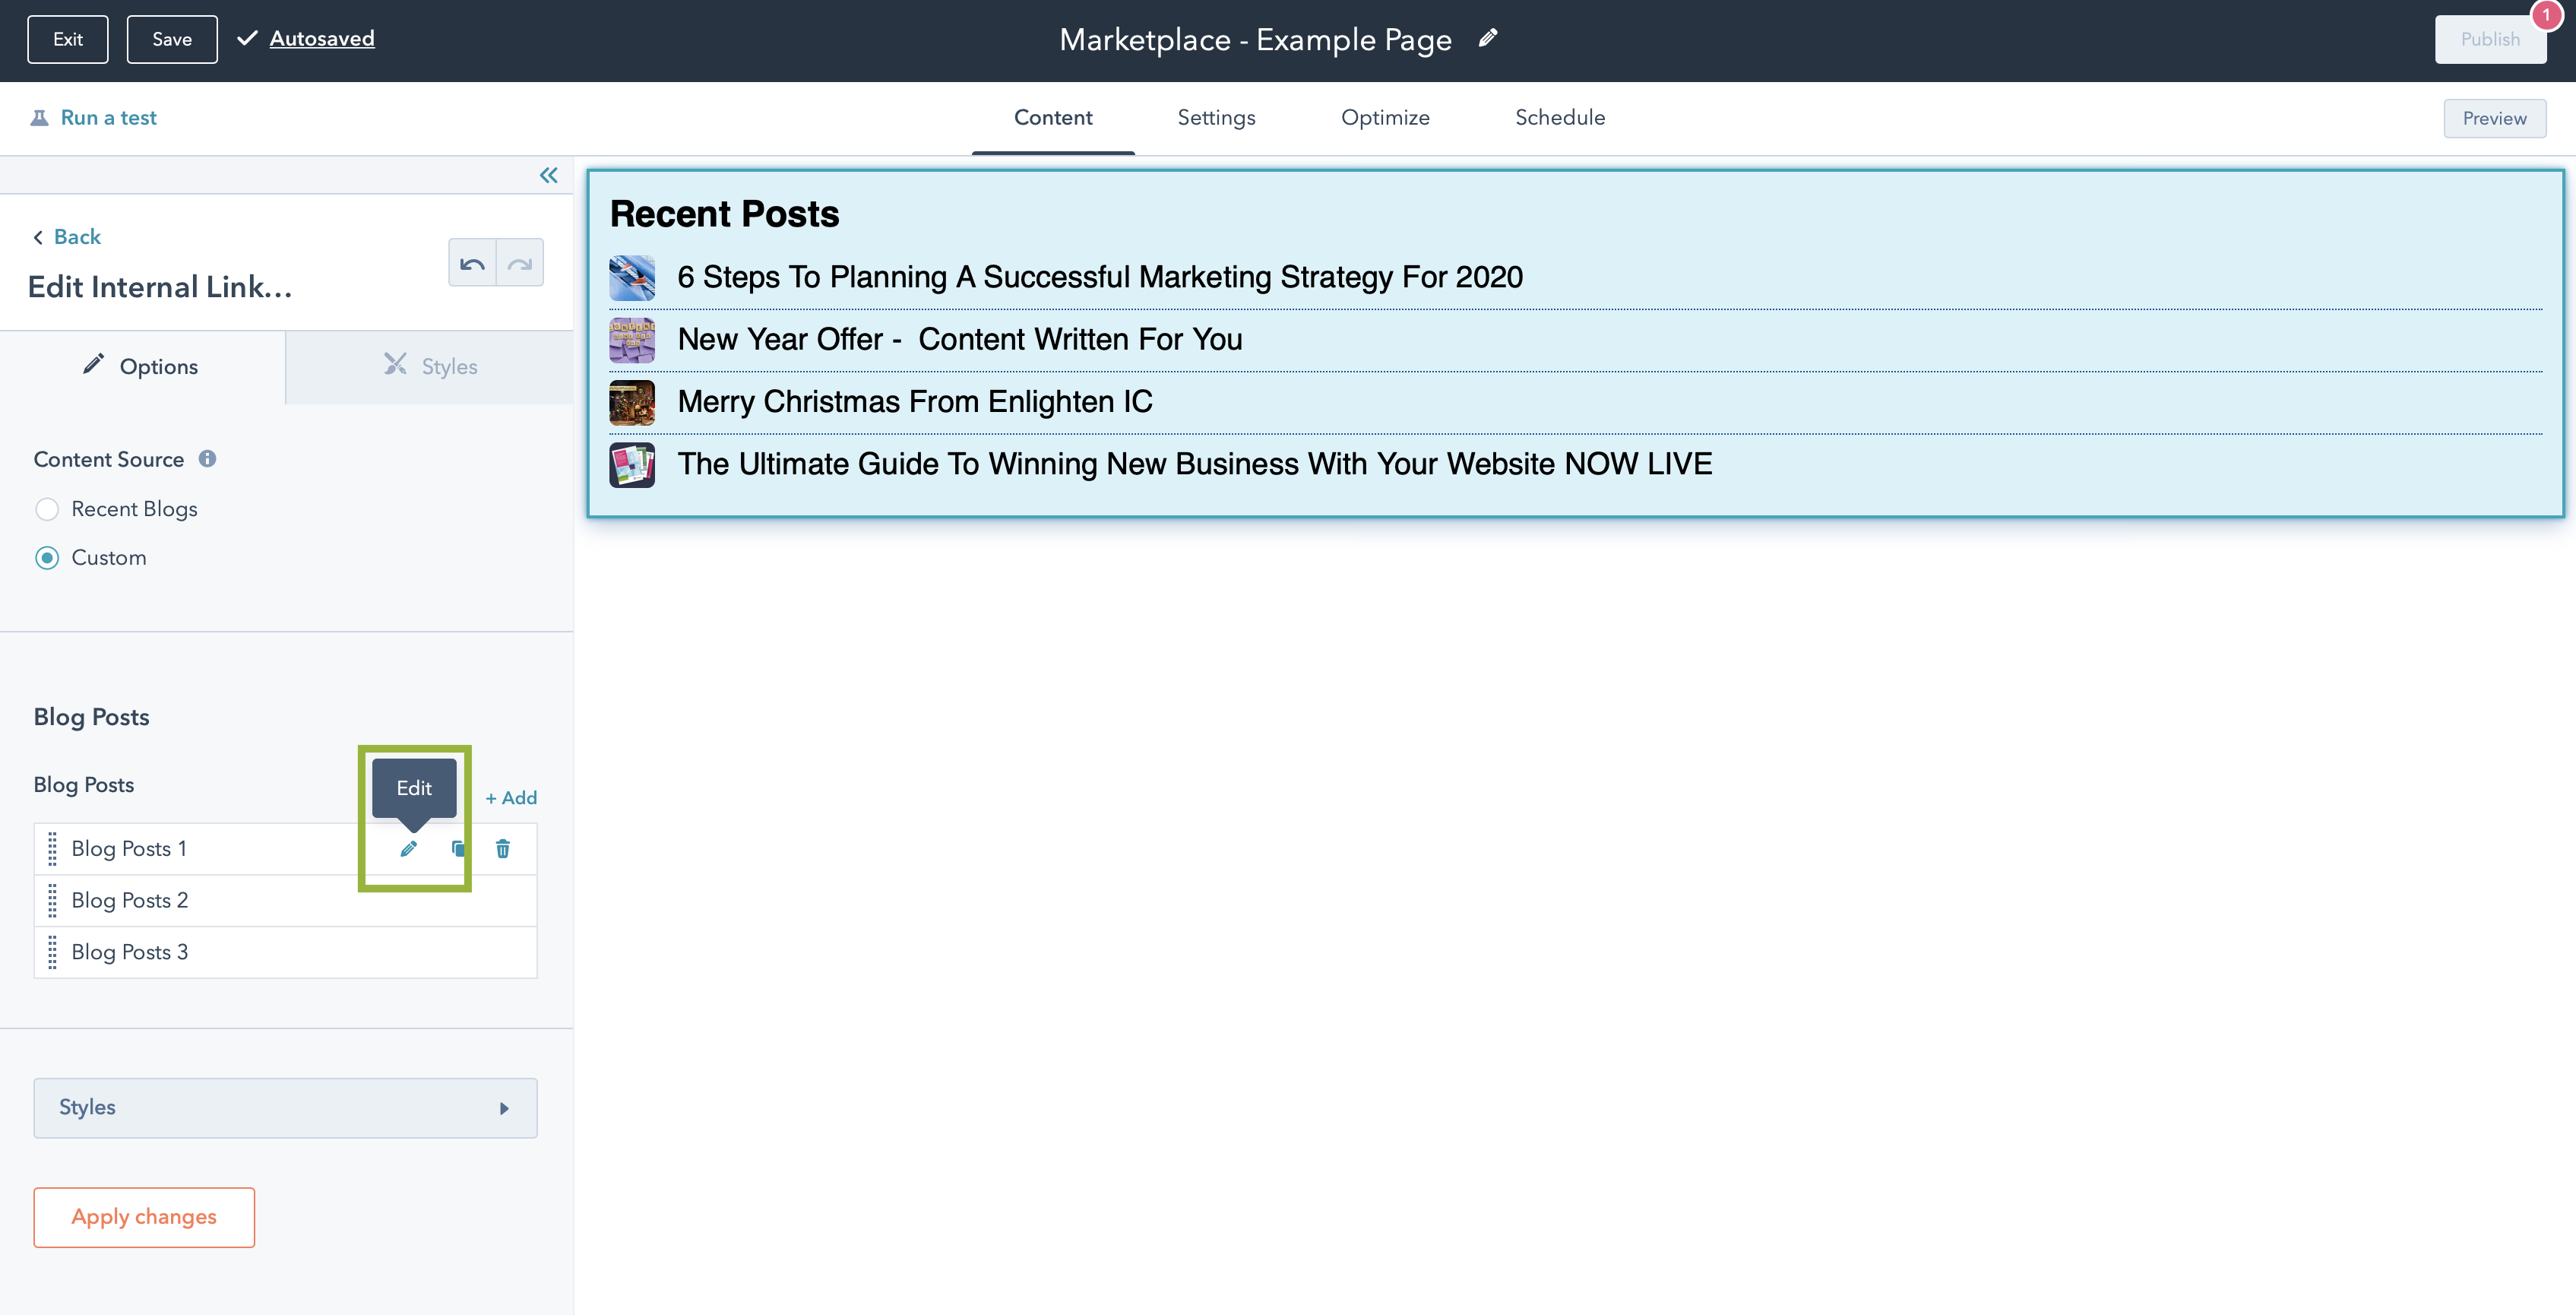Viewport: 2576px width, 1315px height.
Task: Open the Styles tab in the sidebar
Action: (x=430, y=367)
